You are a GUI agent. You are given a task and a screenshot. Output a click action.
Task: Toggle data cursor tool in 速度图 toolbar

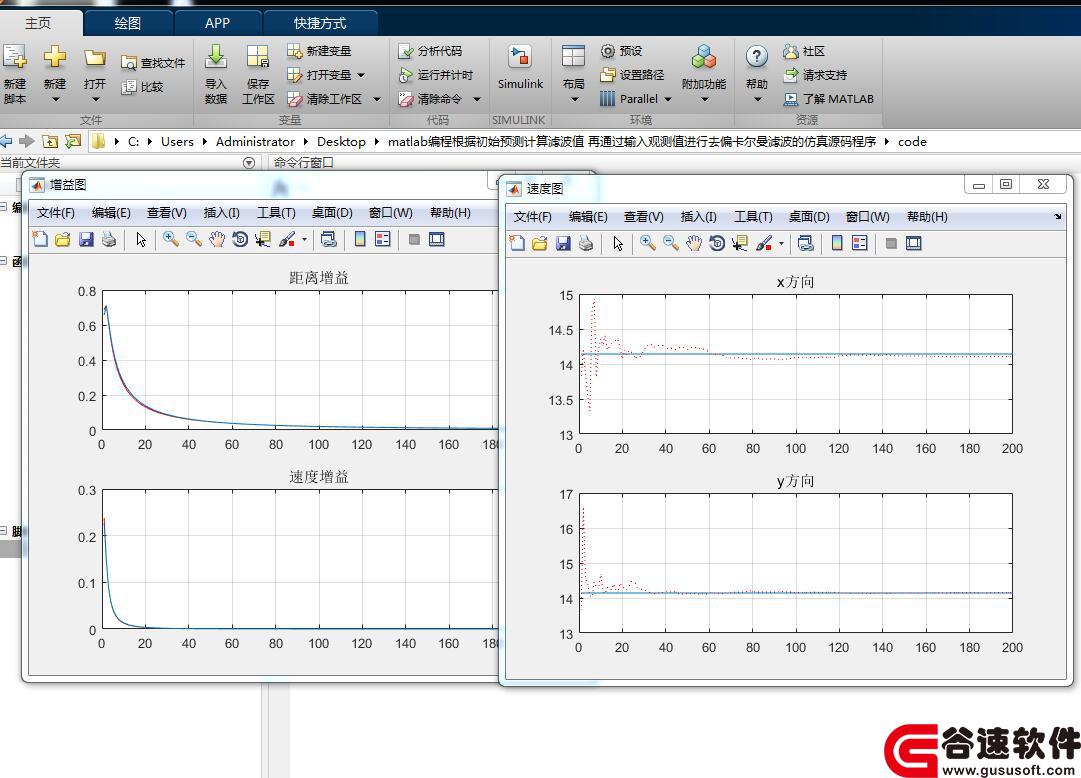click(x=740, y=243)
